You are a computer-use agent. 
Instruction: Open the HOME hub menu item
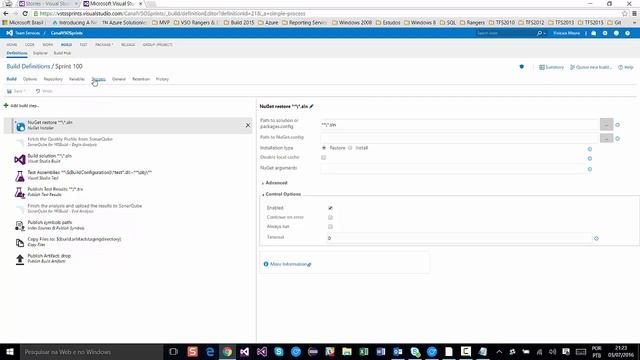[x=12, y=44]
